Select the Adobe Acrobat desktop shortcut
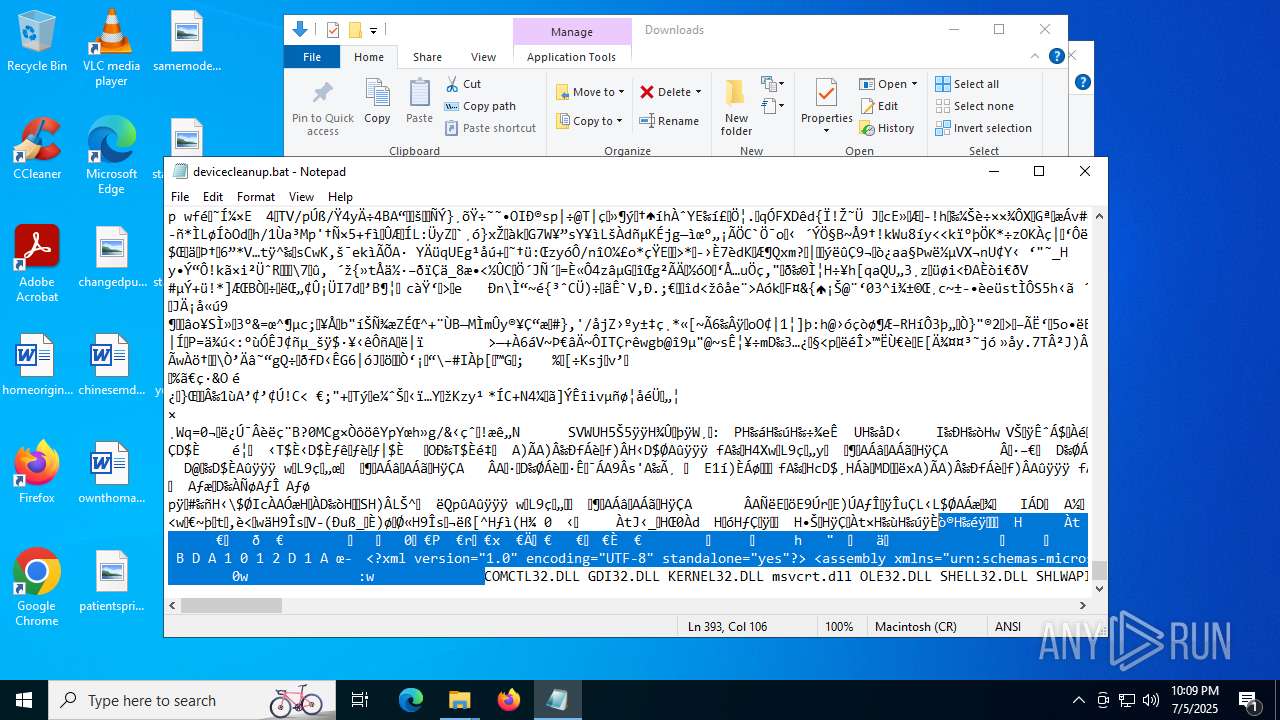 [x=37, y=264]
